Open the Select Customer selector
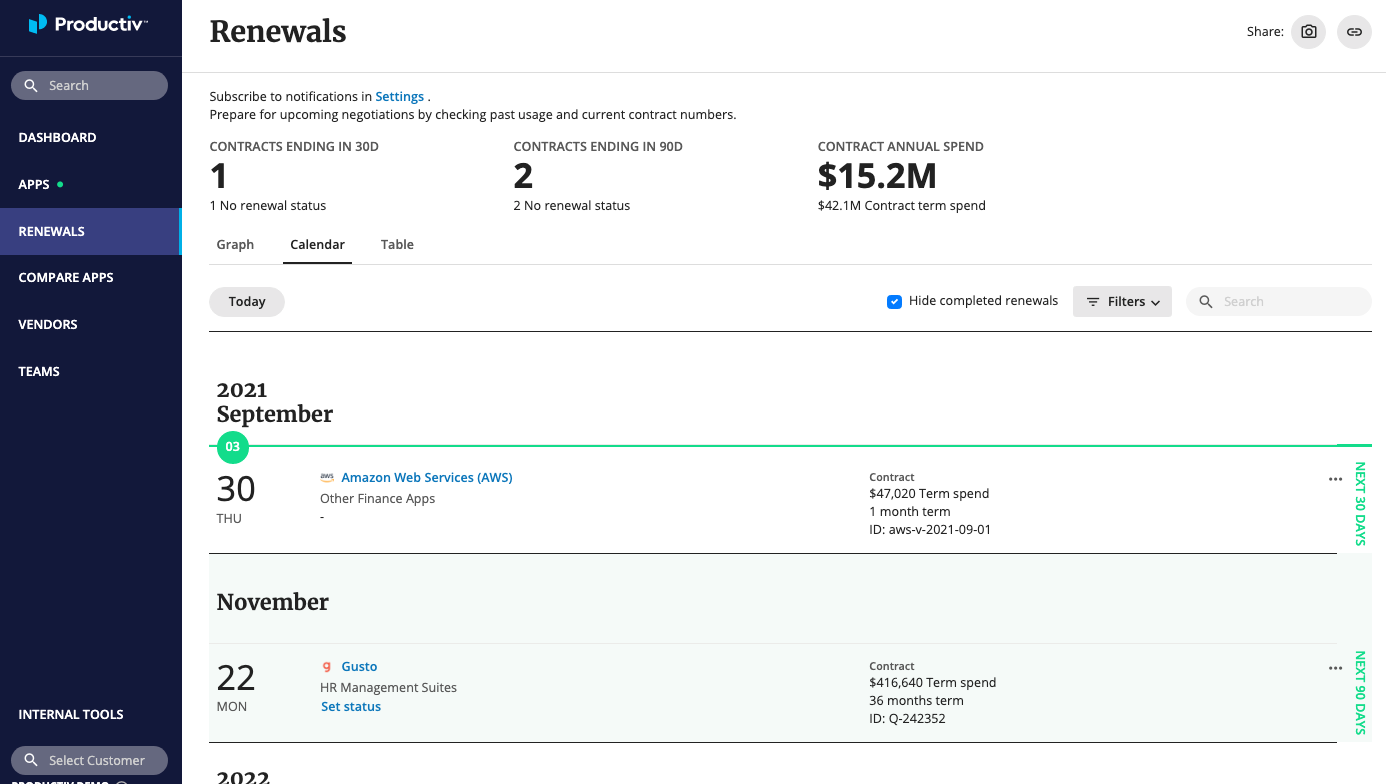Viewport: 1386px width, 784px height. coord(89,760)
